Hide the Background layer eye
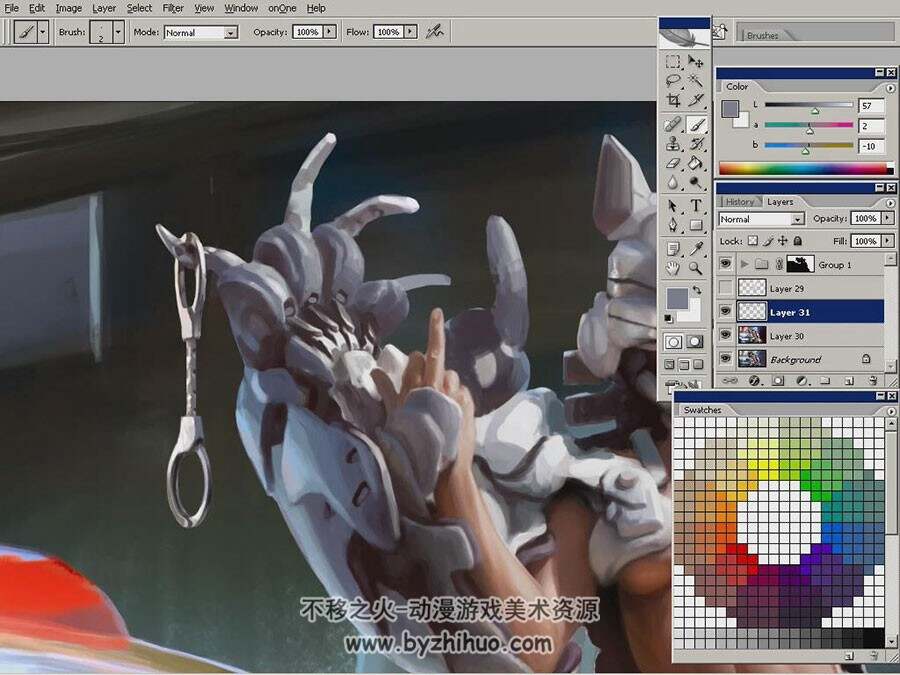This screenshot has height=675, width=900. coord(726,359)
